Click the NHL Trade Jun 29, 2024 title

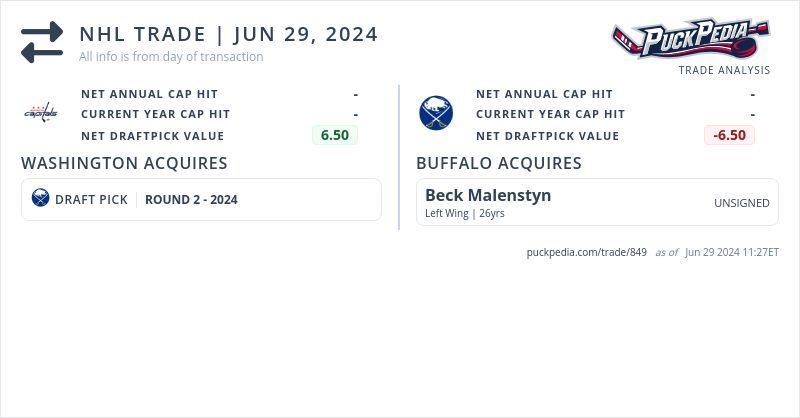coord(228,34)
